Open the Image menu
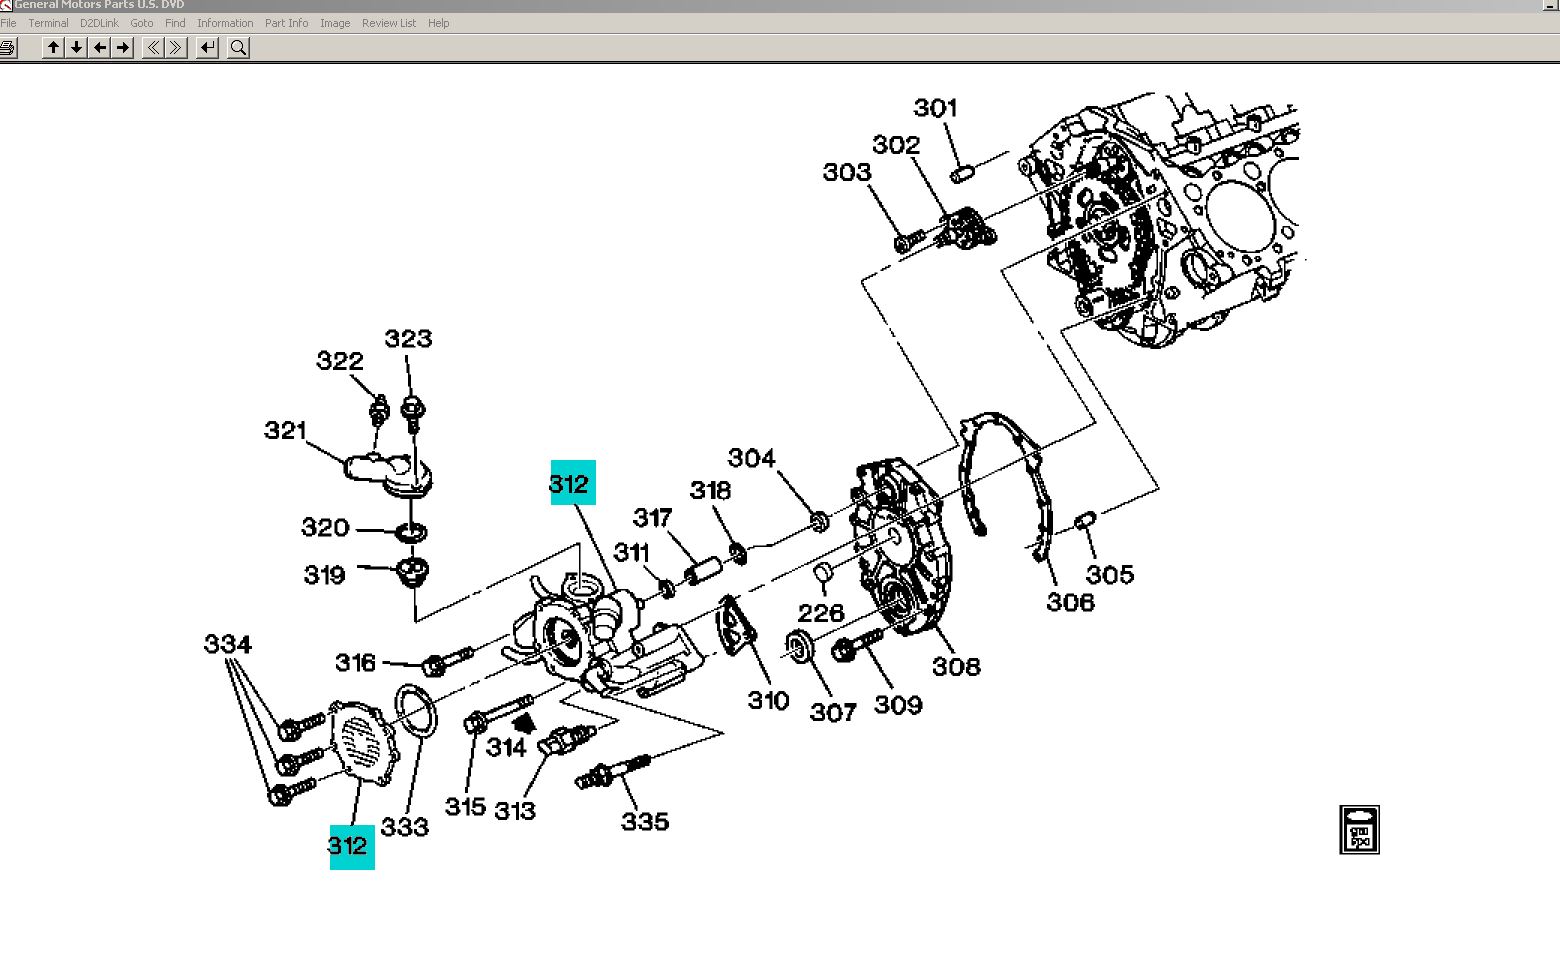Viewport: 1560px width, 968px height. click(x=335, y=23)
